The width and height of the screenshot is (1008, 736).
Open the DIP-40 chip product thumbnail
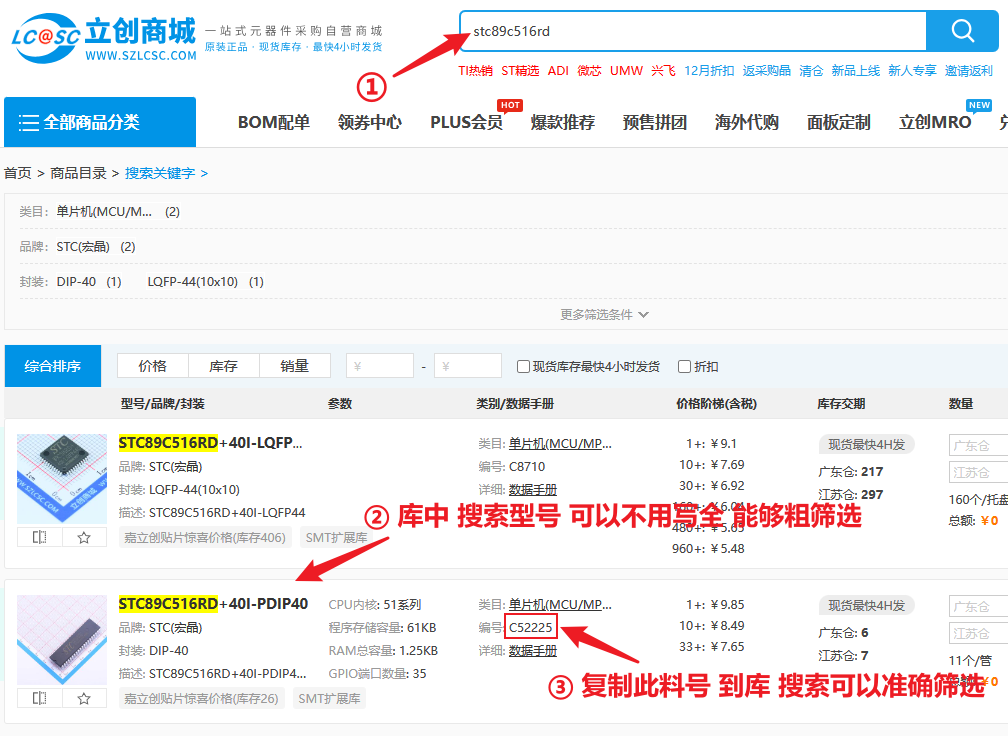click(x=62, y=640)
